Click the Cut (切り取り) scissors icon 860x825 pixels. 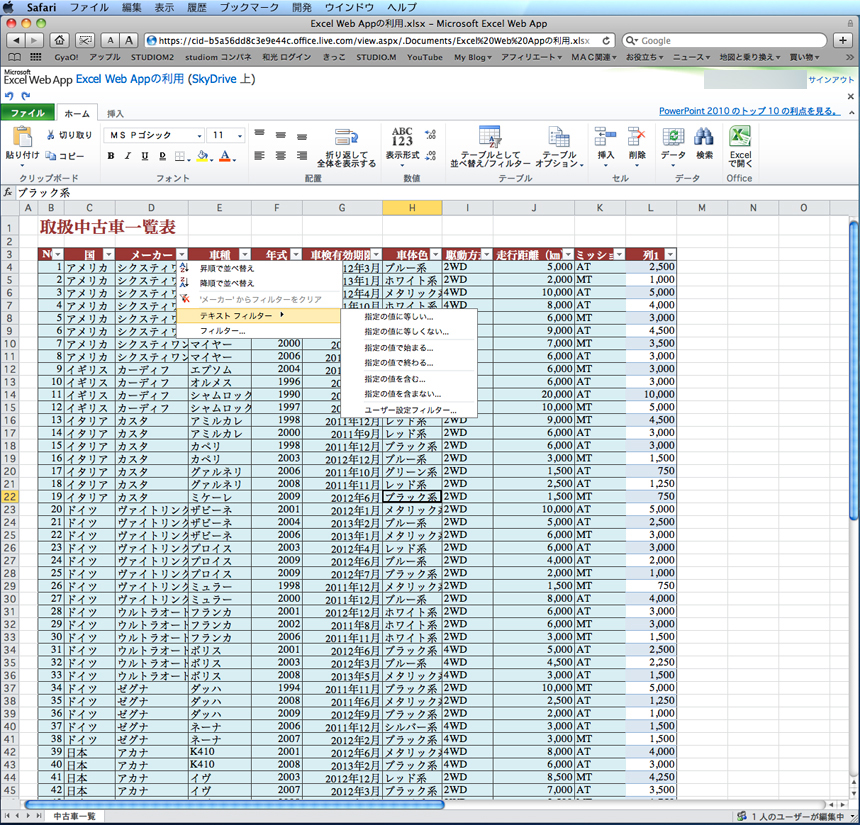click(x=50, y=135)
